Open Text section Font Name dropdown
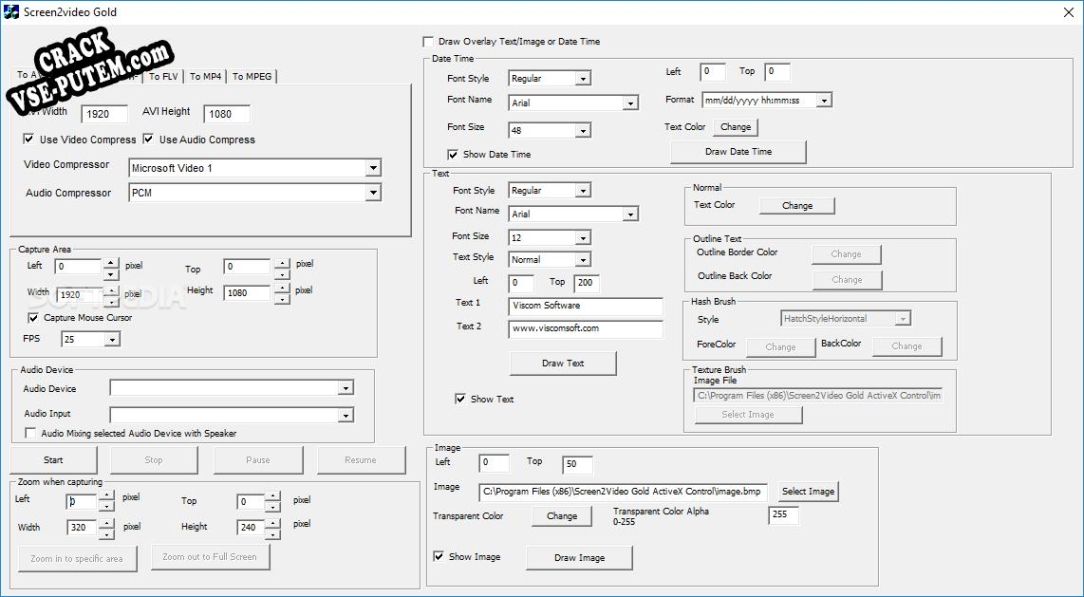Image resolution: width=1084 pixels, height=597 pixels. [x=630, y=214]
